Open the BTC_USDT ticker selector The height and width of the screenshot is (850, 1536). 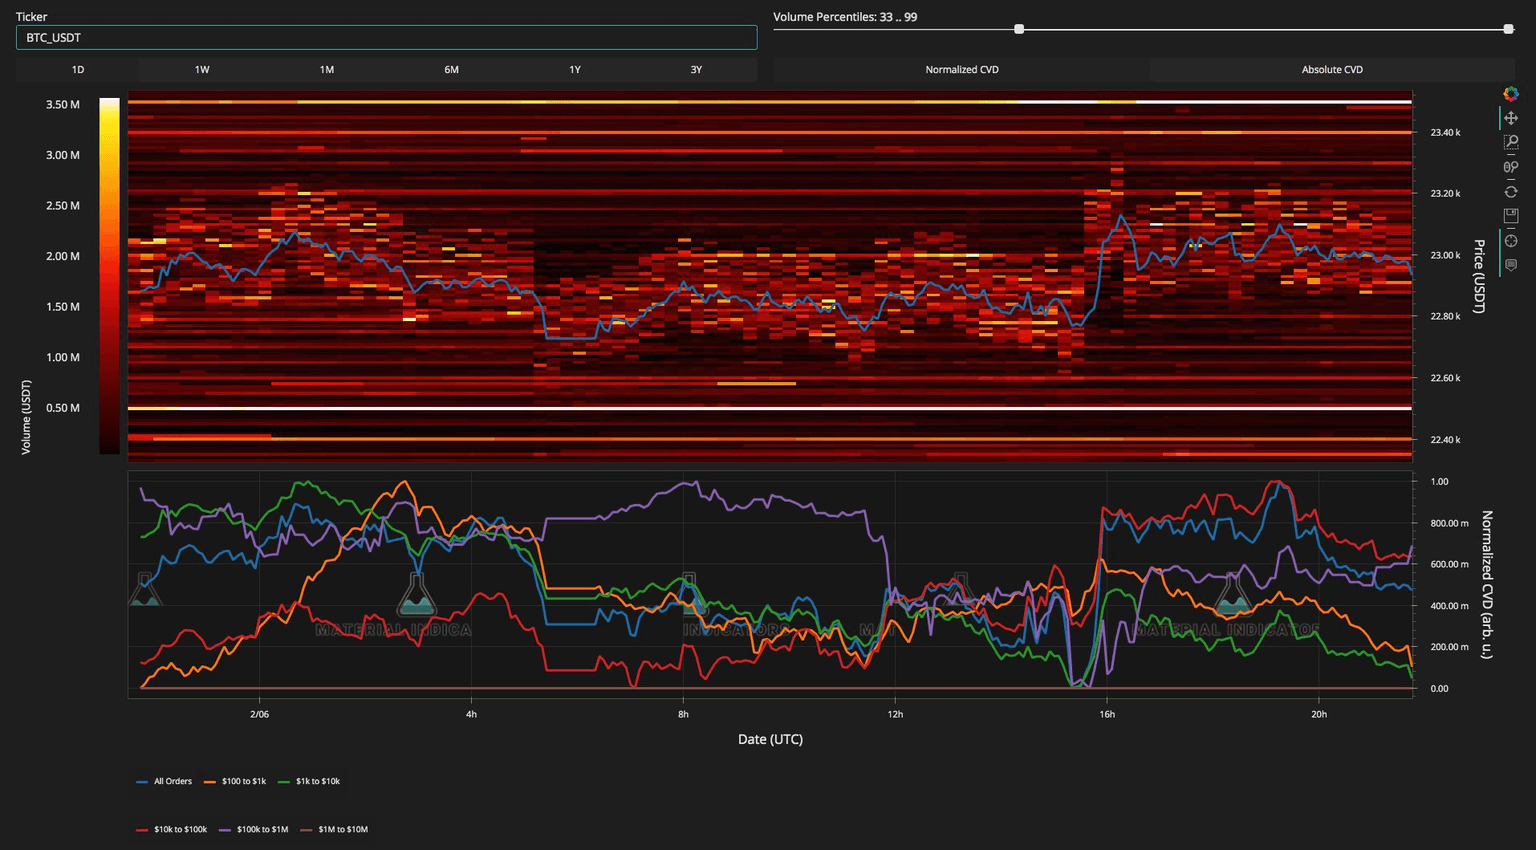(386, 38)
